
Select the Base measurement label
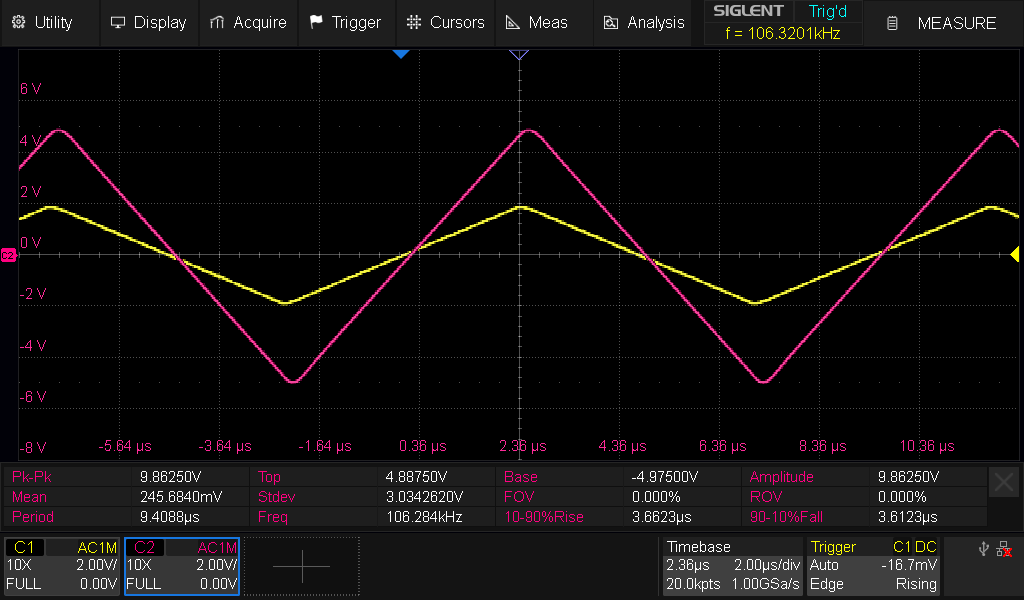[x=520, y=477]
